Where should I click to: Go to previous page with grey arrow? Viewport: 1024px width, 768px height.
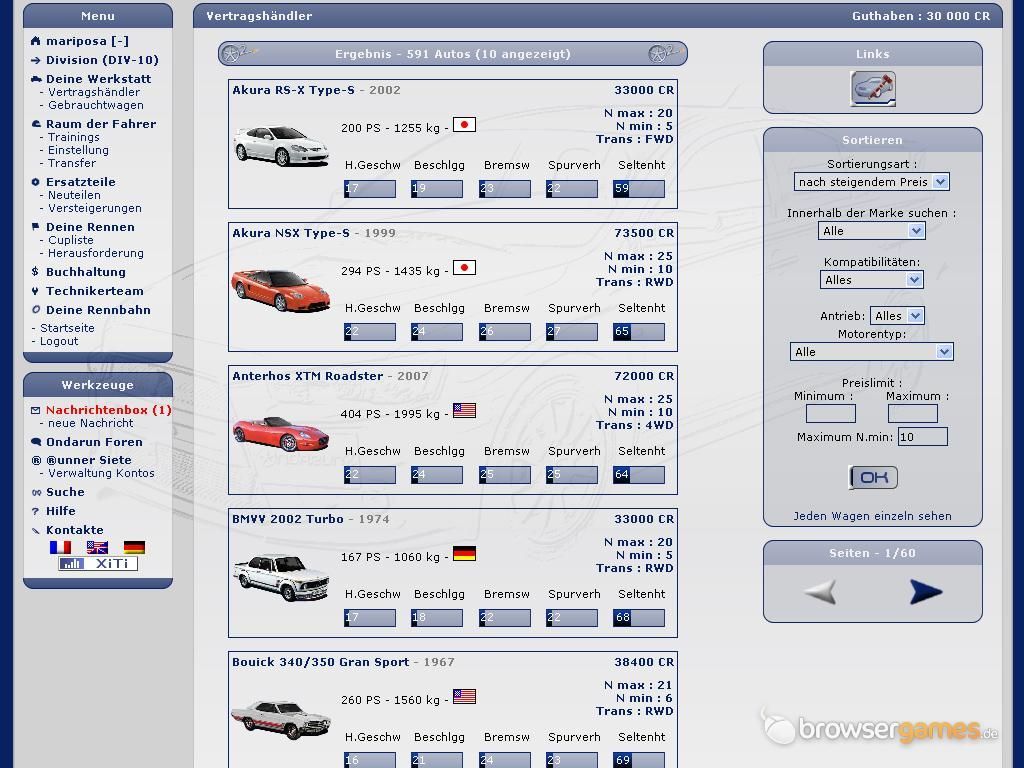820,592
